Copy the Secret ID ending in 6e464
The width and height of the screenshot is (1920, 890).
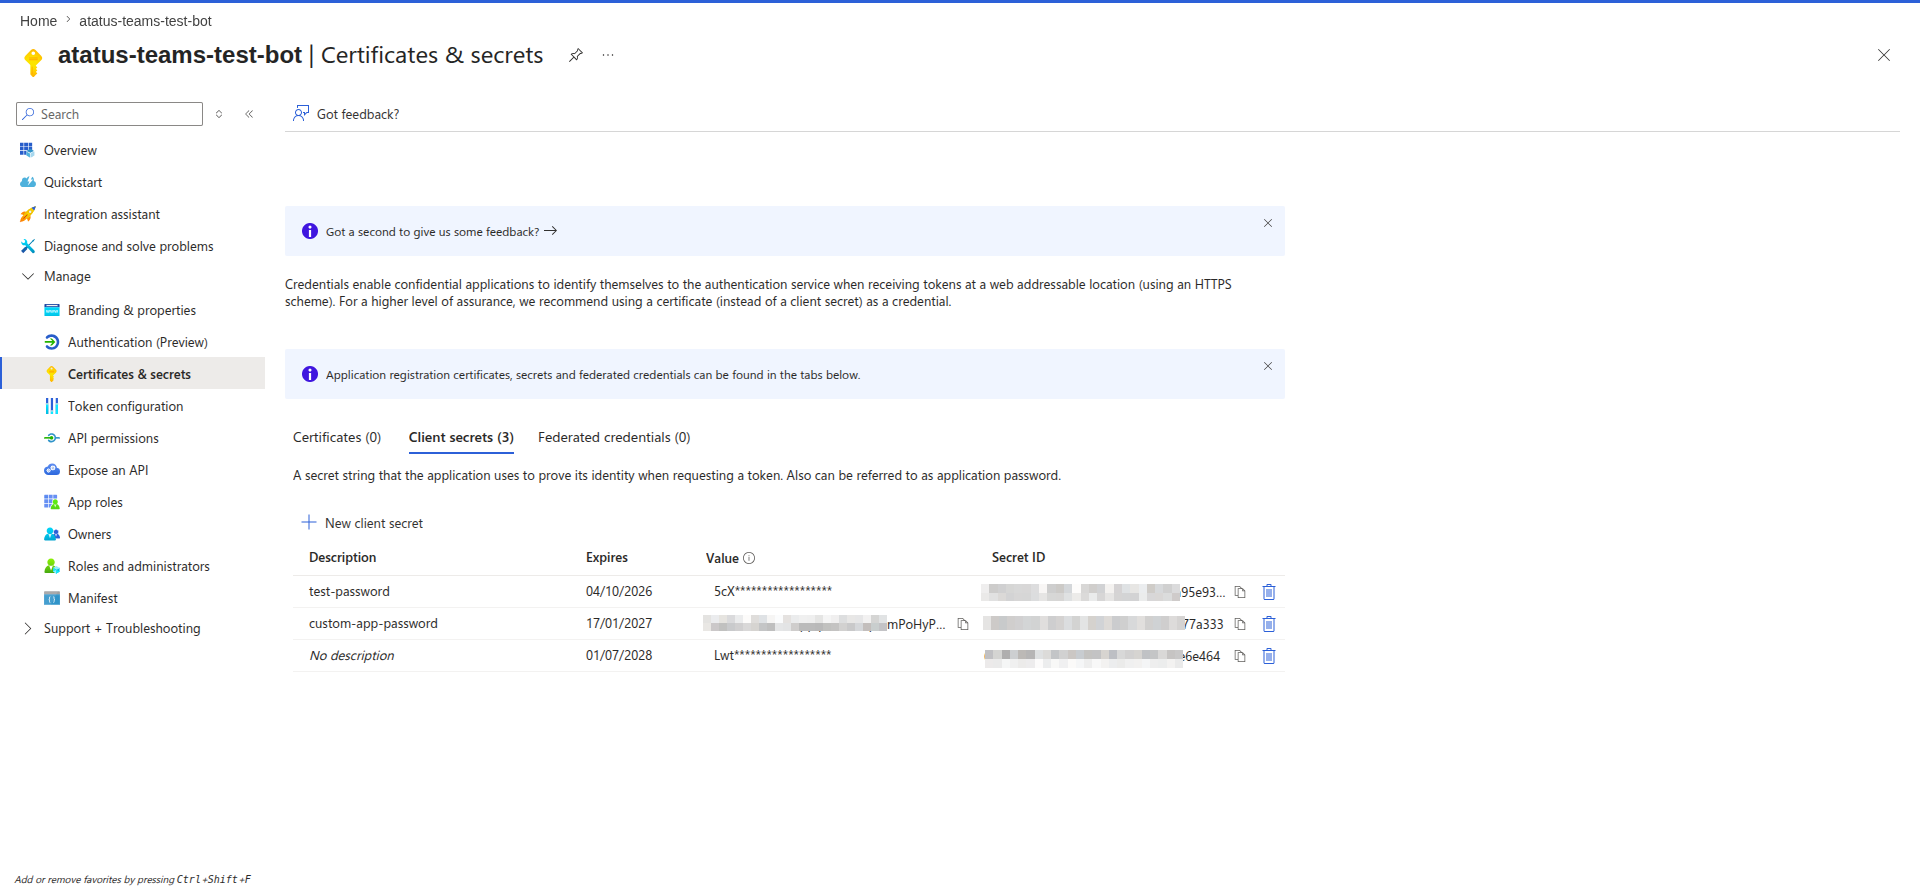tap(1240, 656)
